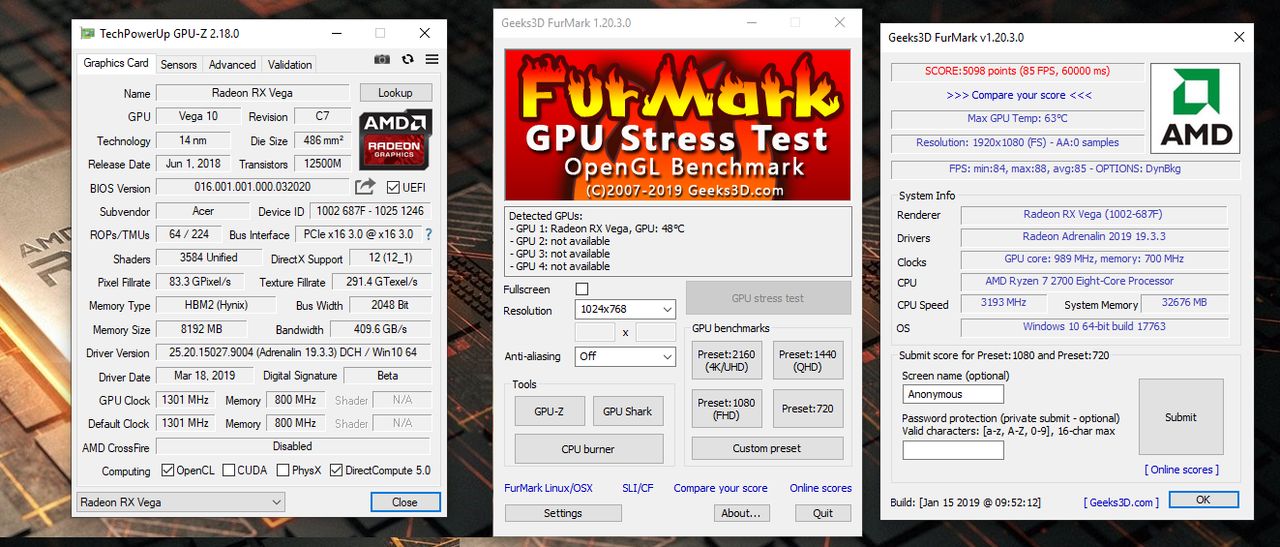Viewport: 1280px width, 547px height.
Task: Open the FurMark Linux/OSX link
Action: pos(548,488)
